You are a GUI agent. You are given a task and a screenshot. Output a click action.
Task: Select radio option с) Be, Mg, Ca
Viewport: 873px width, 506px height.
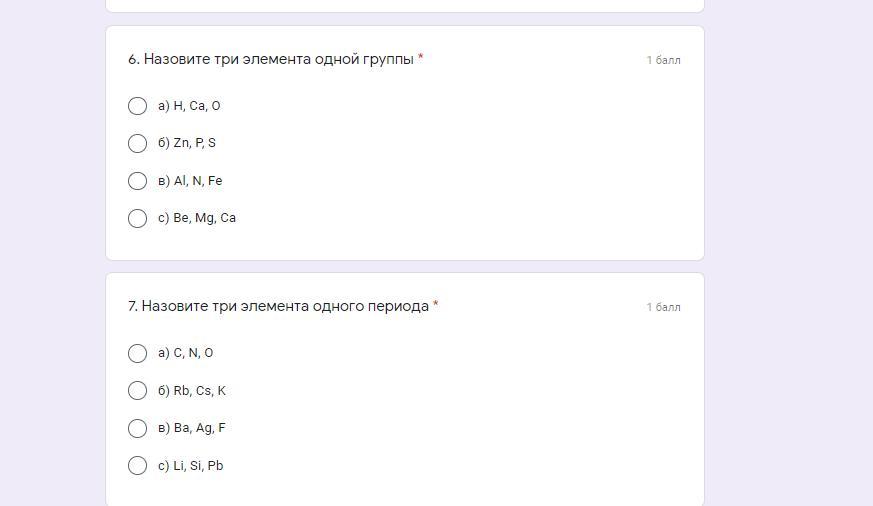tap(138, 218)
